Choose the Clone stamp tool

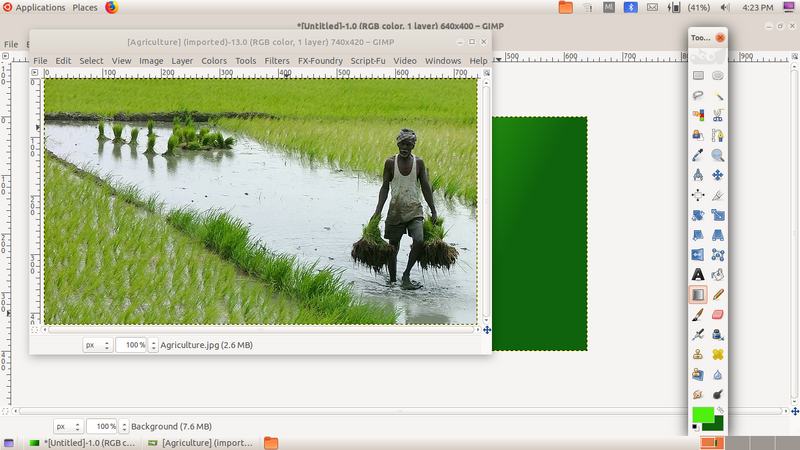point(698,354)
